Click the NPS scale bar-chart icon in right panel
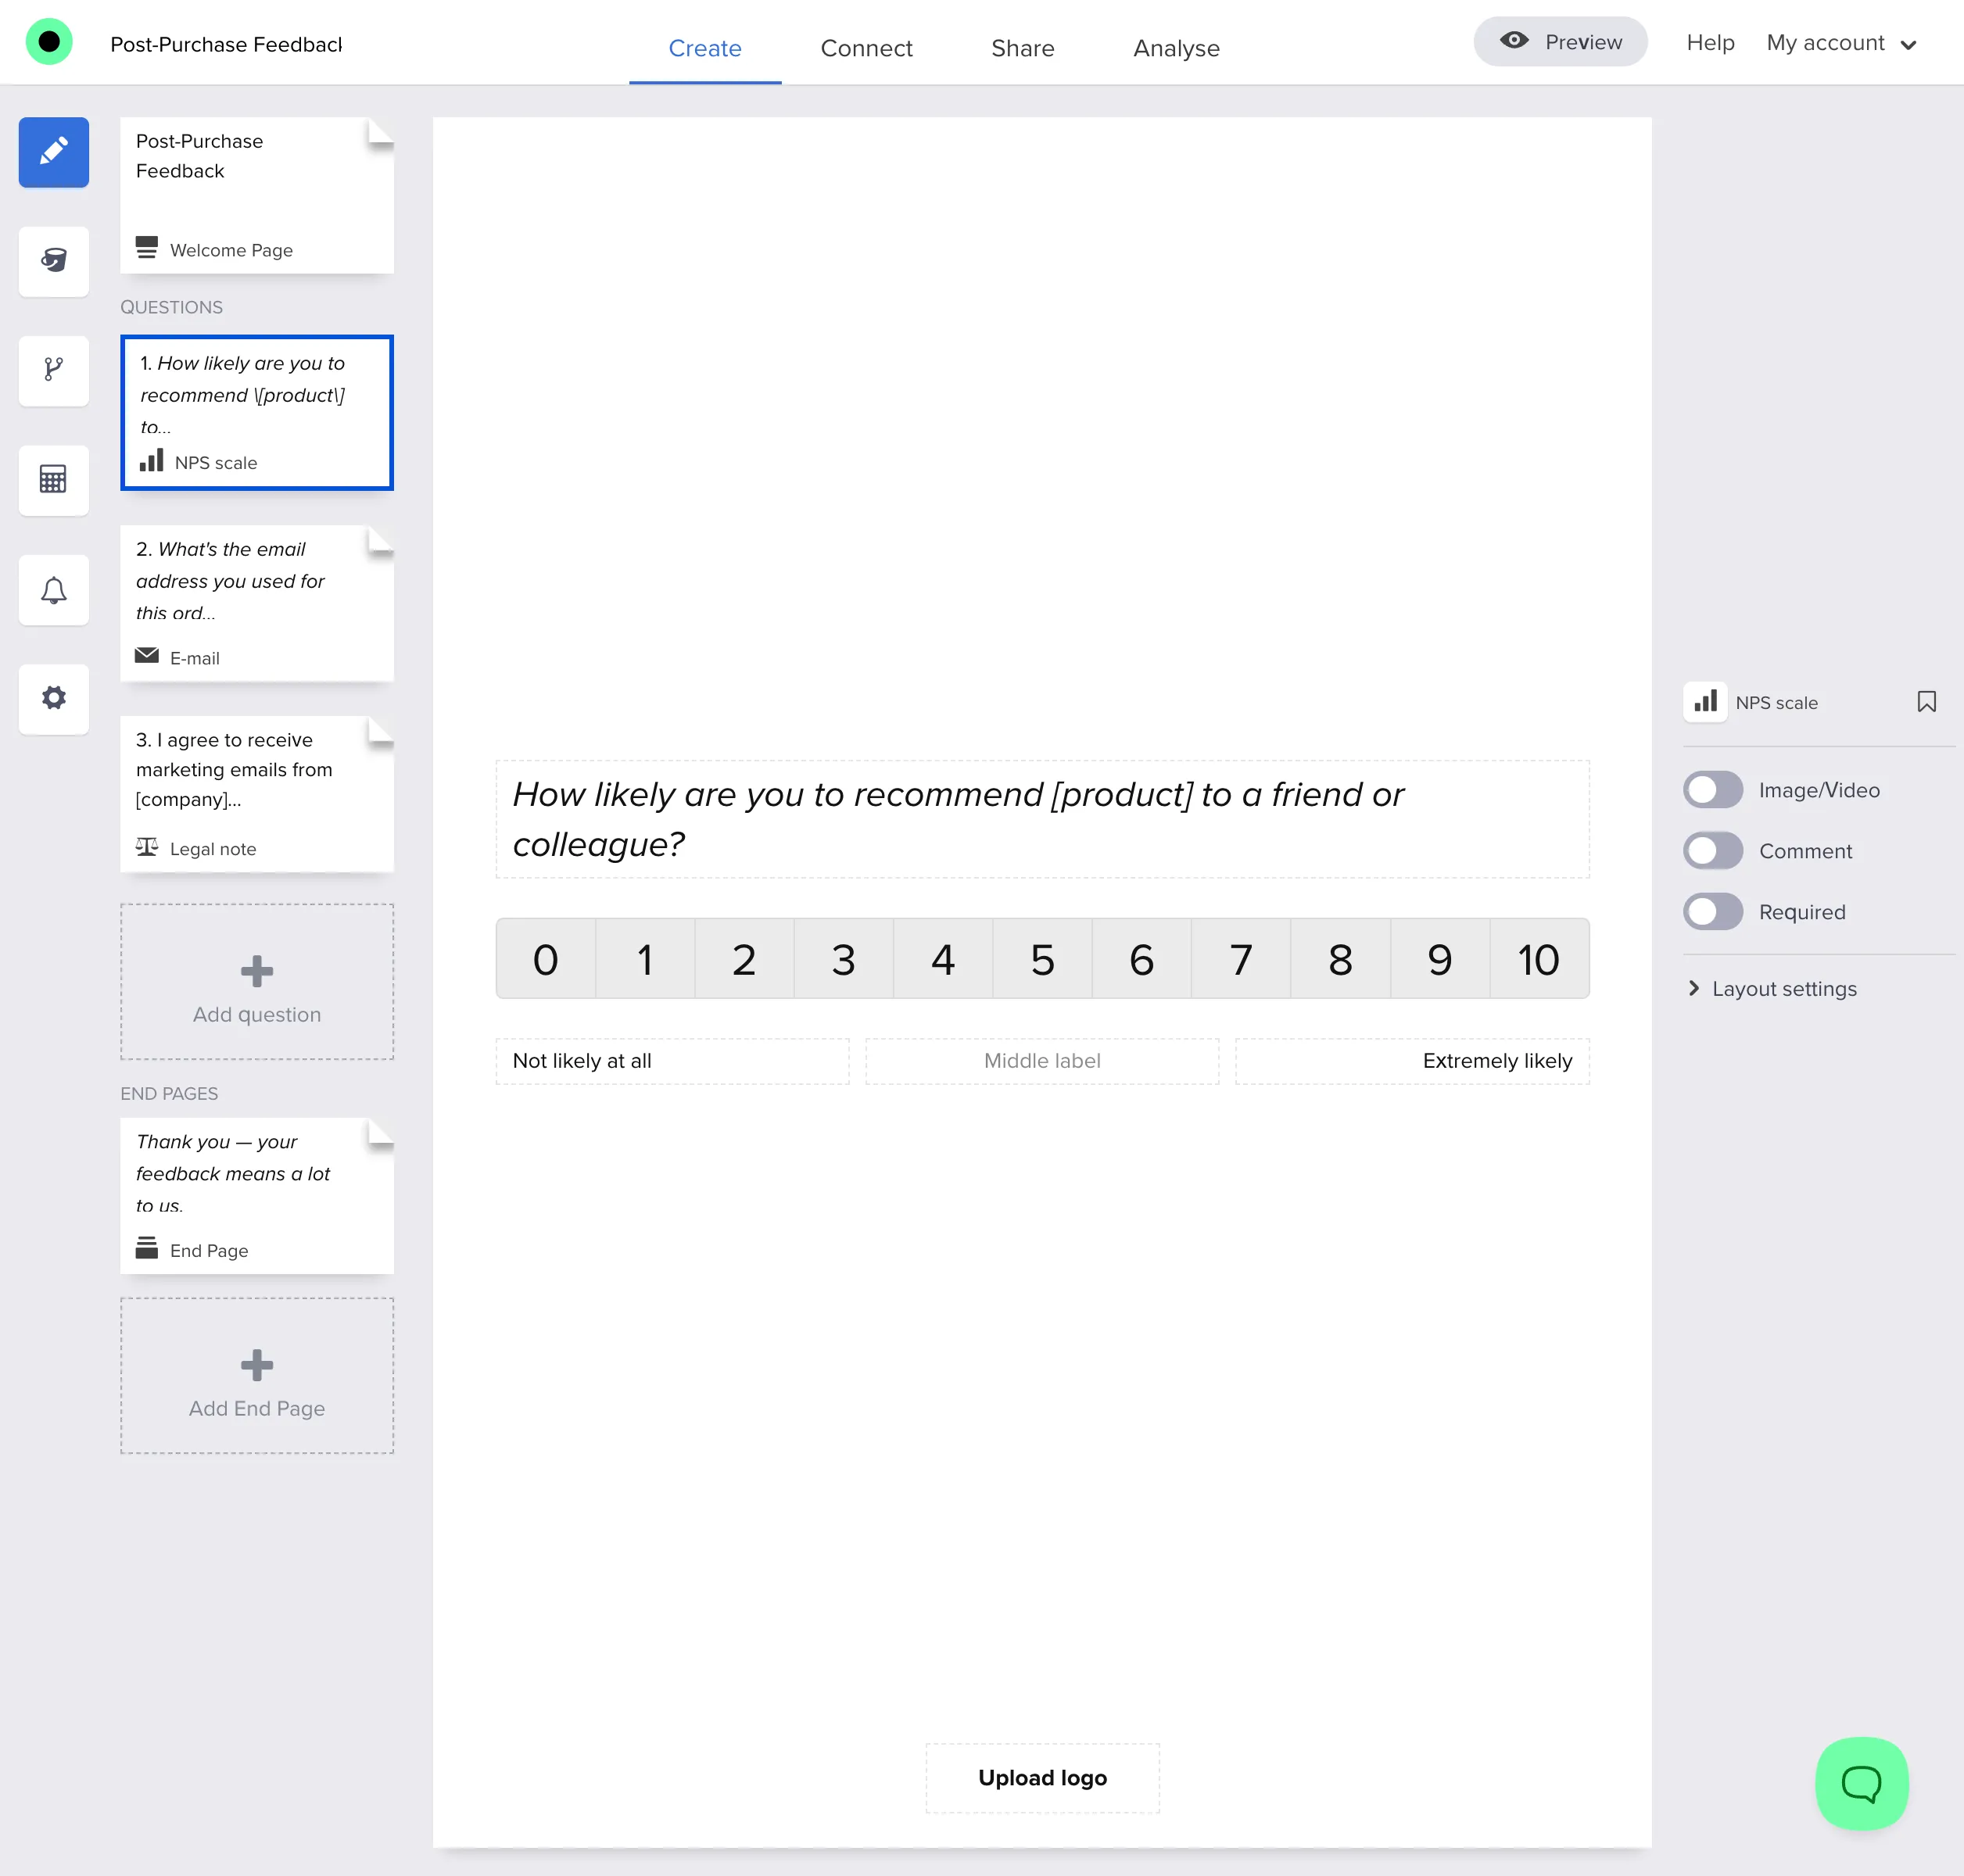The width and height of the screenshot is (1964, 1876). coord(1705,701)
